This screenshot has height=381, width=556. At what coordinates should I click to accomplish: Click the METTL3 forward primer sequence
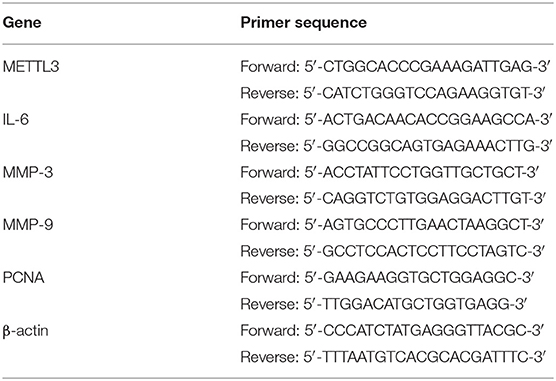pos(395,66)
